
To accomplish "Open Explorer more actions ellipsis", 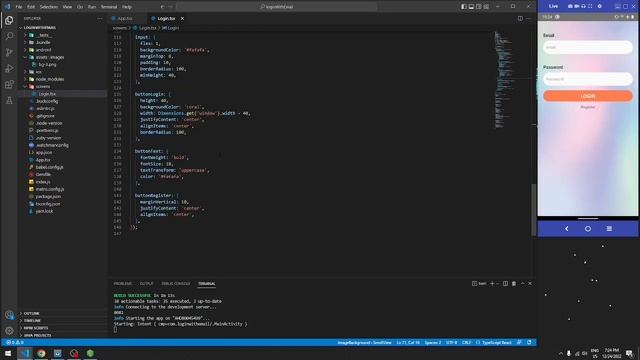I will coord(100,18).
